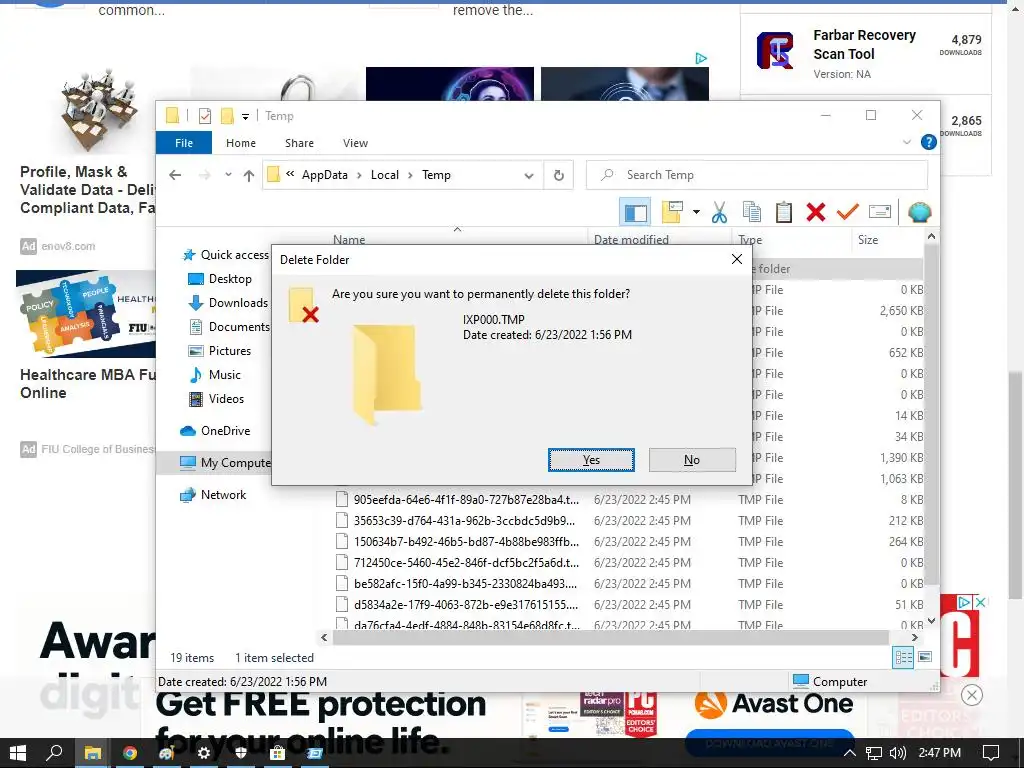Select Desktop in navigation pane
The width and height of the screenshot is (1024, 768).
click(x=220, y=279)
